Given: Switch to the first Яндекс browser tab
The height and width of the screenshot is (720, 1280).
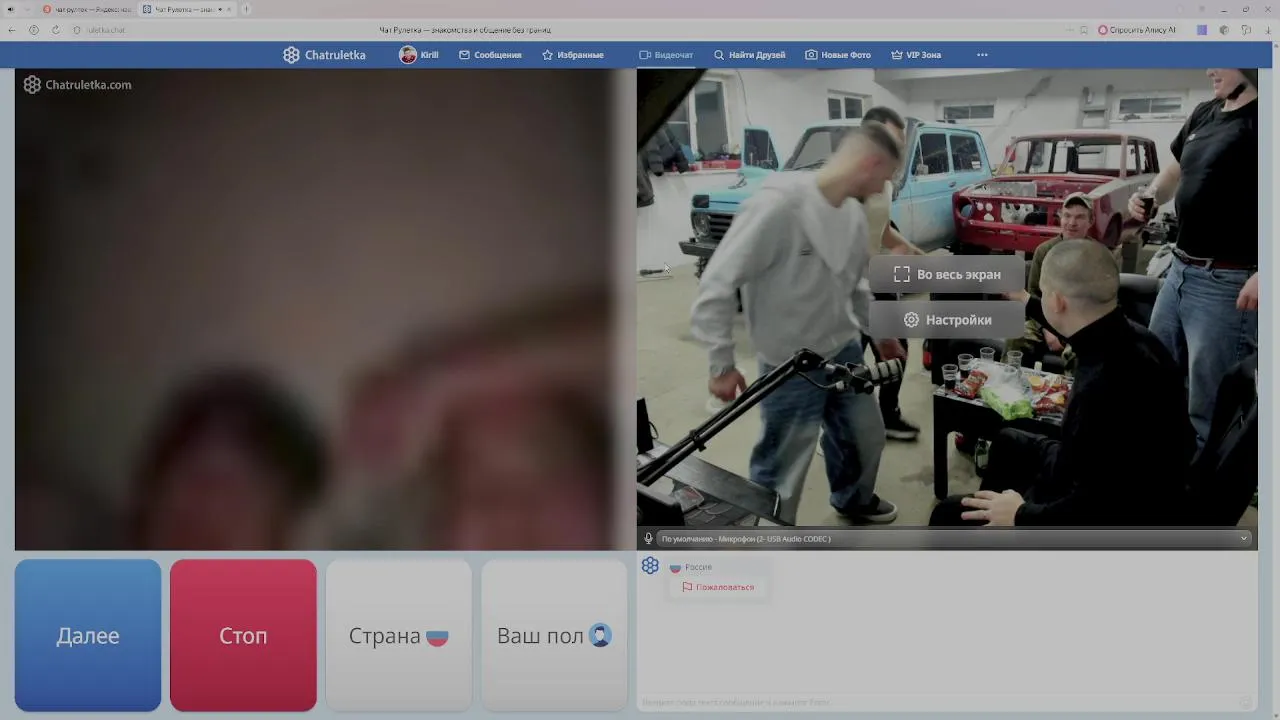Looking at the screenshot, I should 86,9.
